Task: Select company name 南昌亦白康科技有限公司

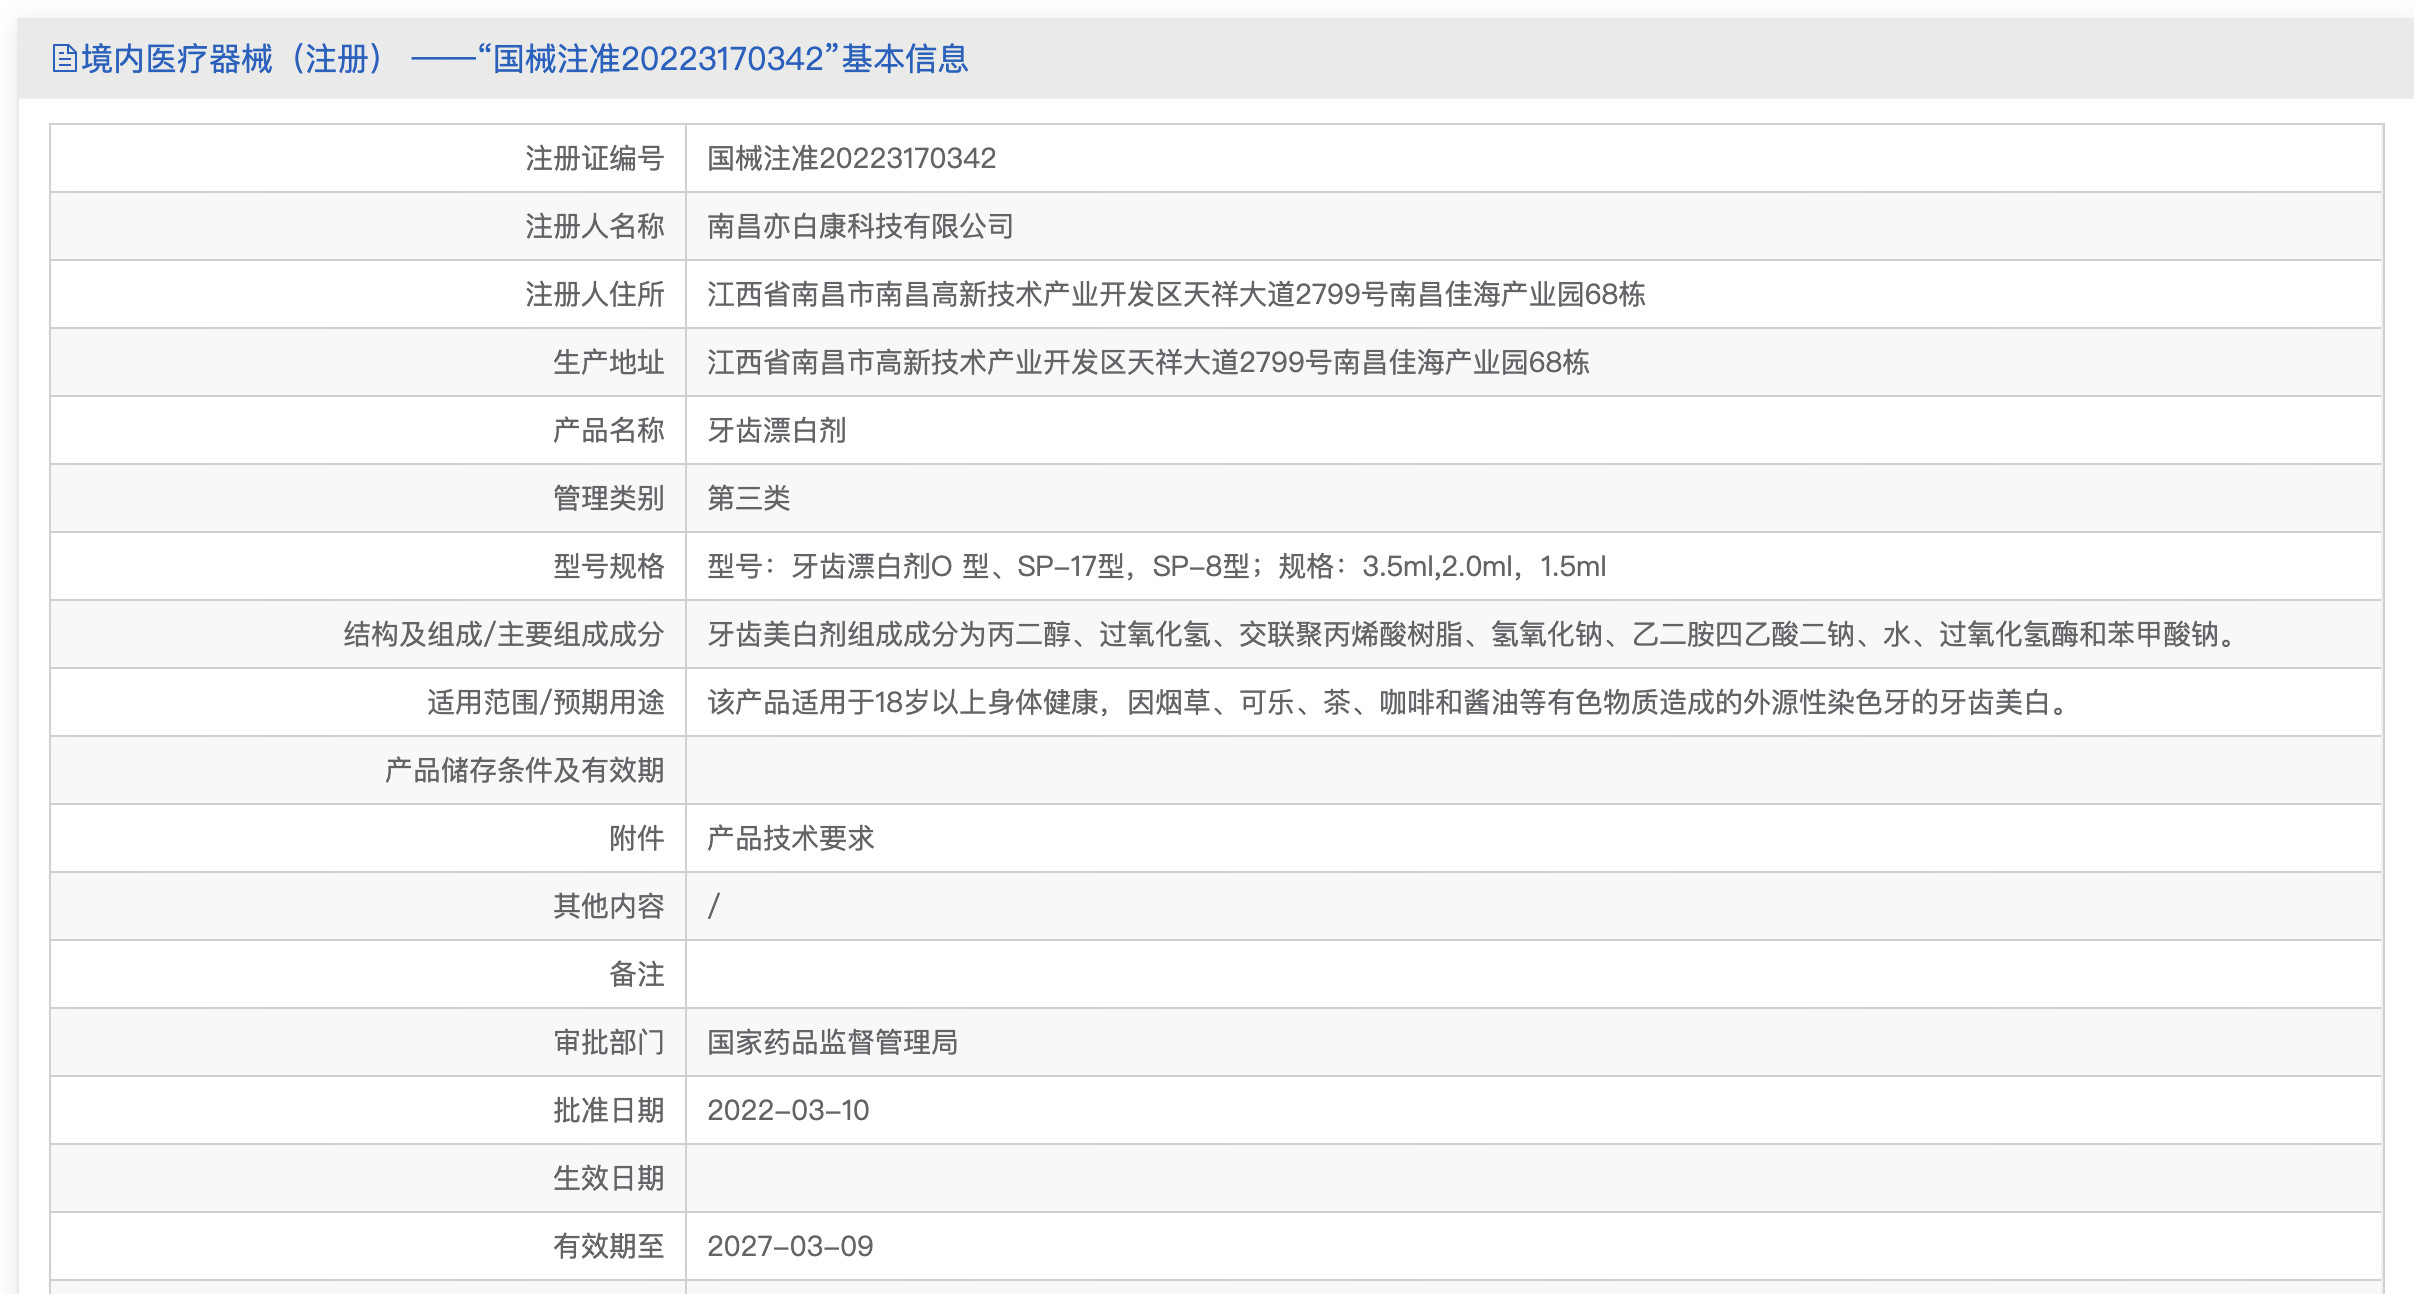Action: (861, 226)
